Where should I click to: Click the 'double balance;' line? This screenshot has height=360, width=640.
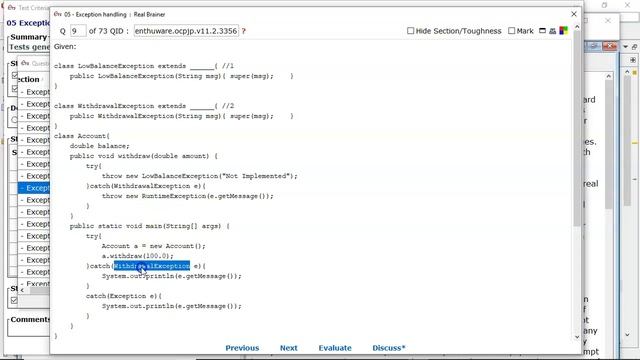[99, 146]
